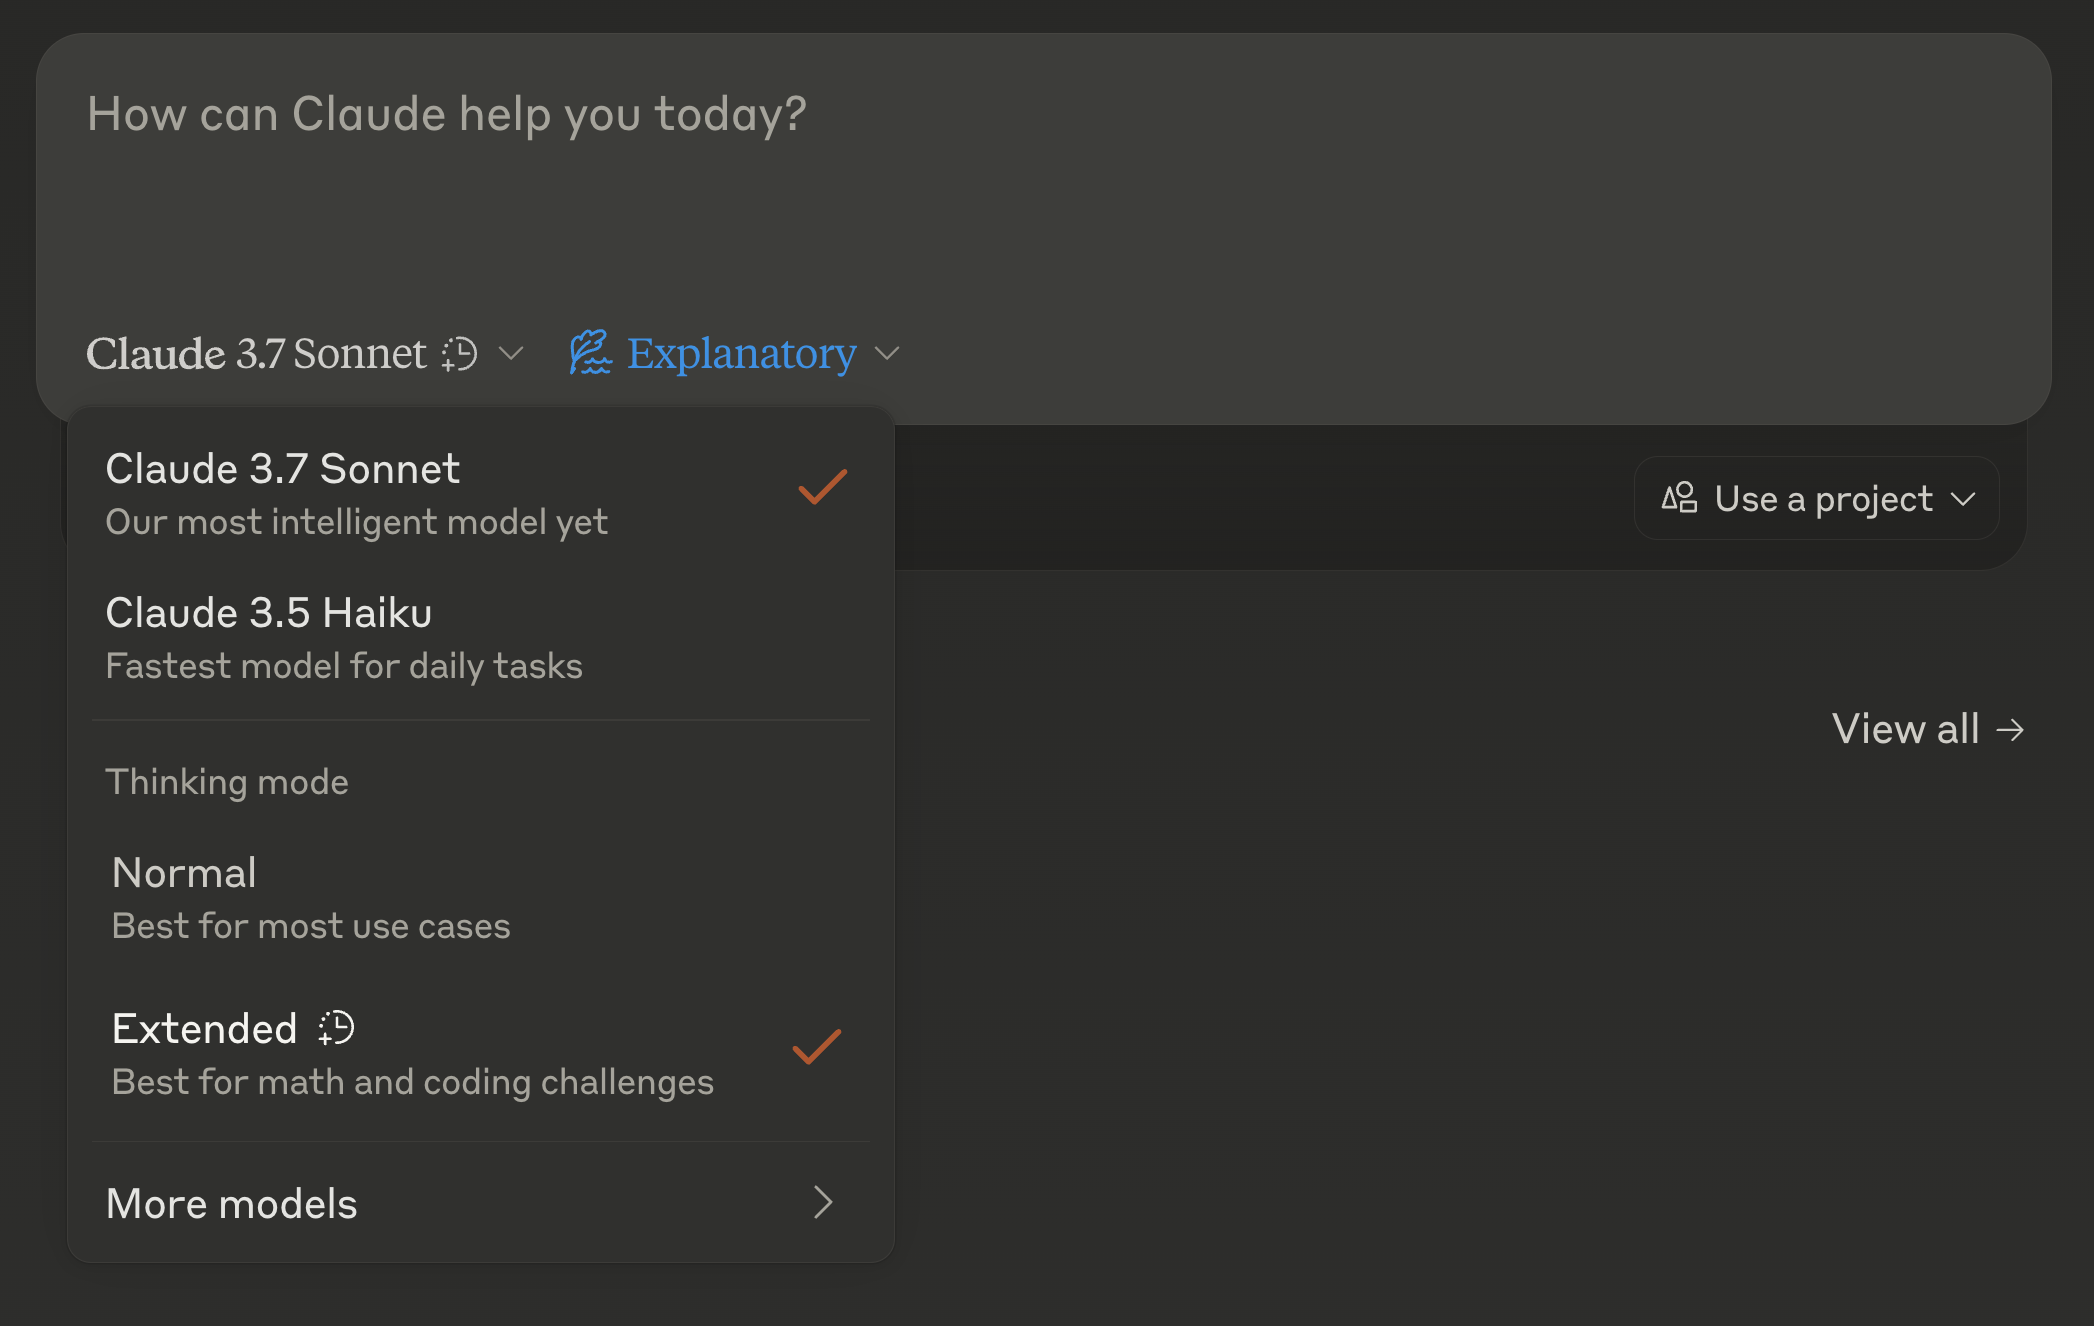The image size is (2094, 1326).
Task: Click the arrow icon beside View all
Action: [x=2010, y=730]
